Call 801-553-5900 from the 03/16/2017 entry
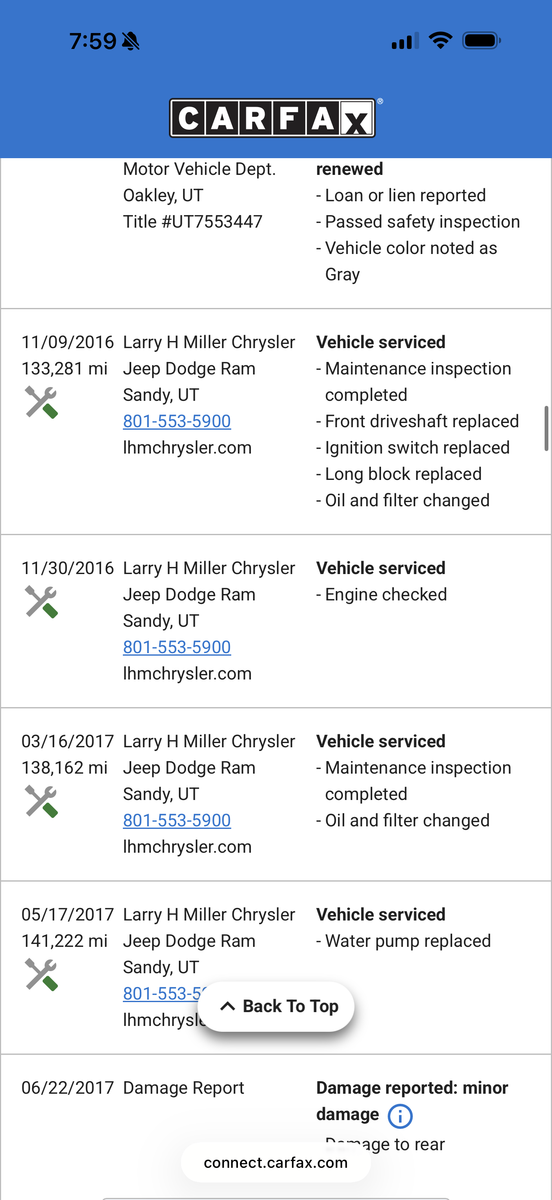 click(177, 820)
